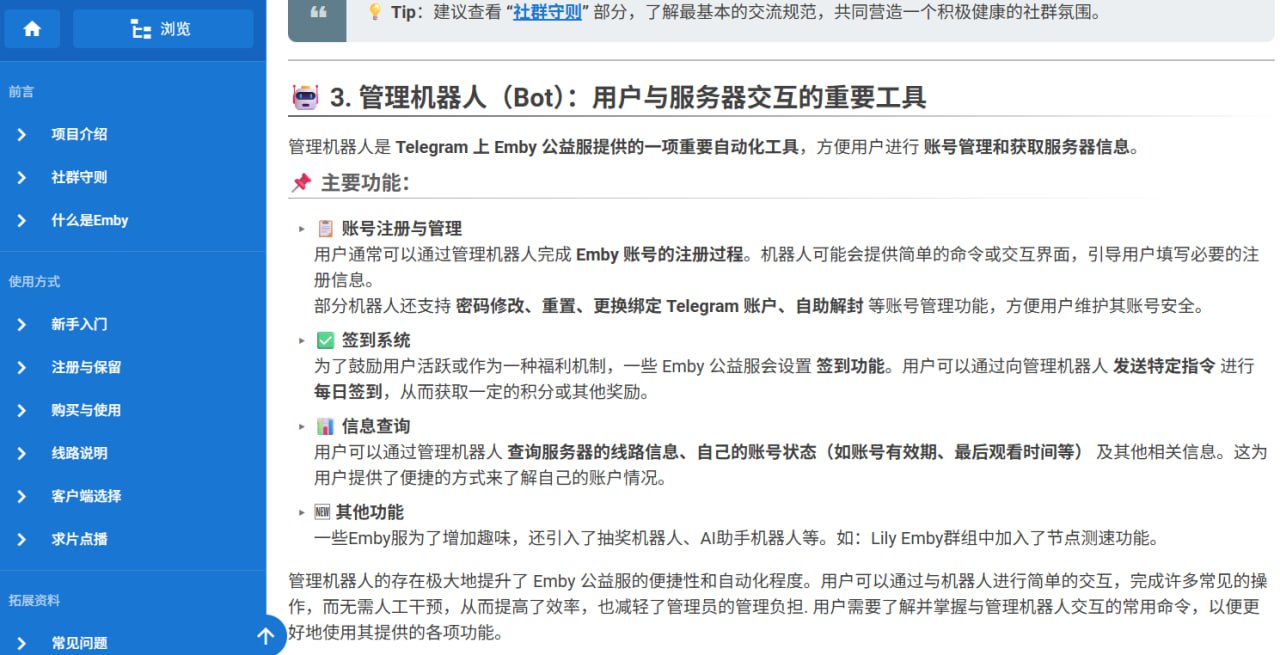Click the scroll-to-top arrow button
The image size is (1280, 655).
pyautogui.click(x=265, y=636)
